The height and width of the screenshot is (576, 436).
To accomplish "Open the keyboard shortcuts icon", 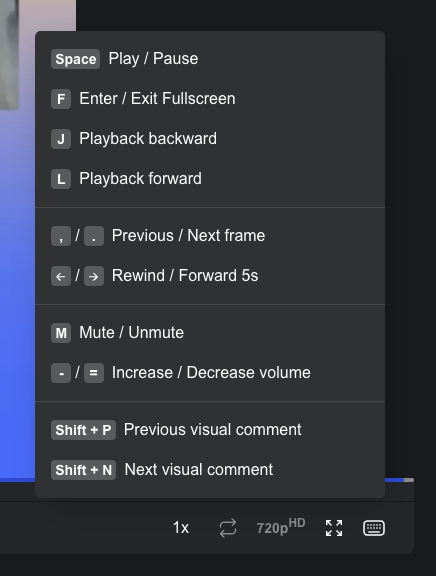I will pos(374,528).
